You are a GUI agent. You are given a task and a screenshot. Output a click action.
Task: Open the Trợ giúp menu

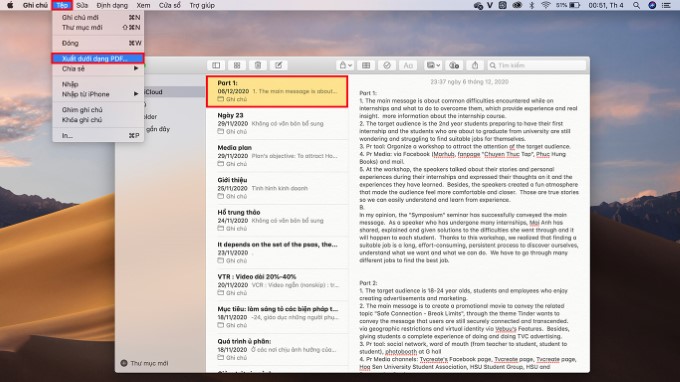click(202, 5)
